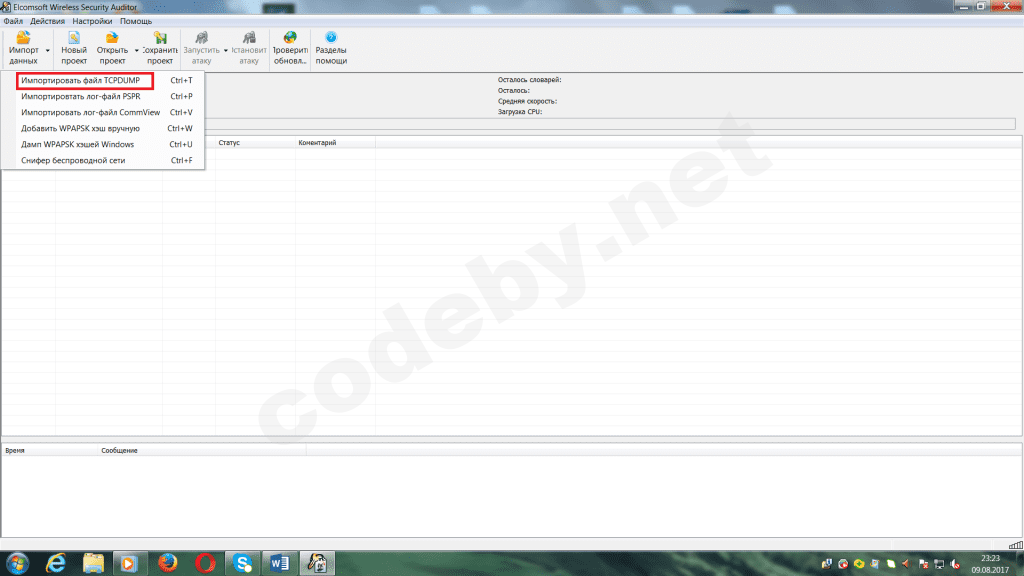Click the Средняя скорость label

click(527, 101)
